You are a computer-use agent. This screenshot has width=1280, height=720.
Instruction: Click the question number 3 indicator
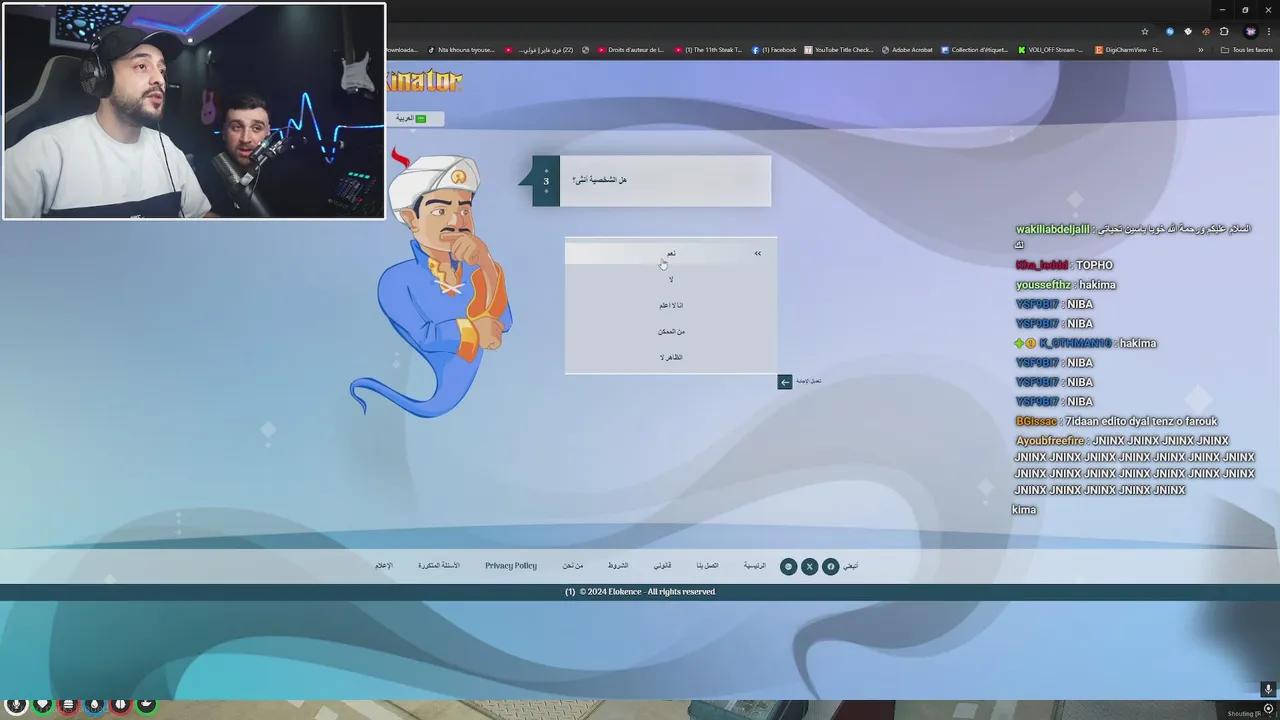[x=546, y=181]
